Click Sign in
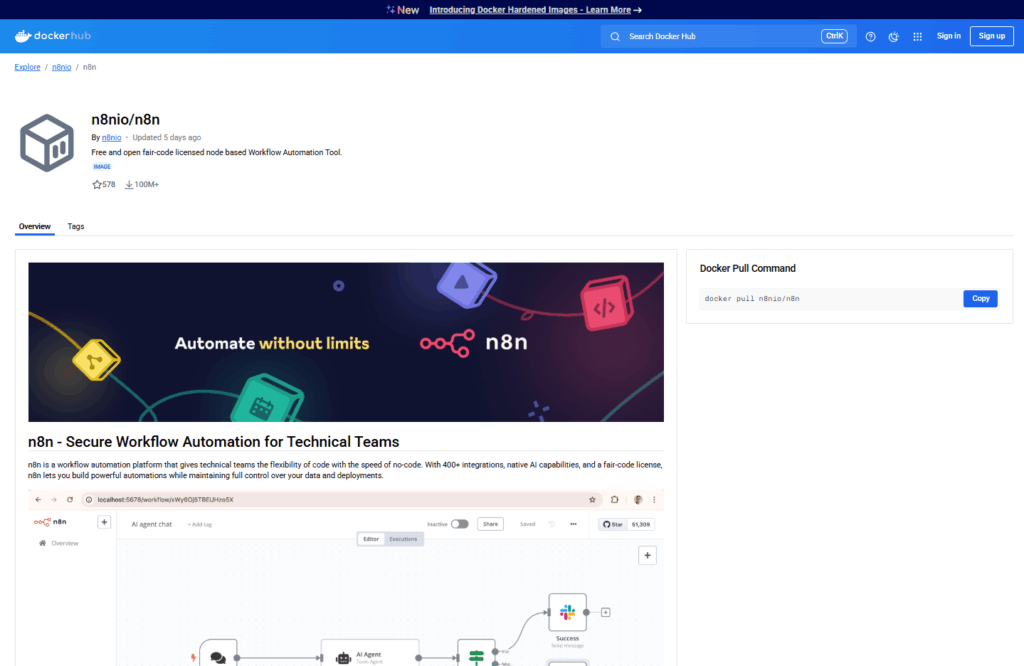Screen dimensions: 1024x666 948,36
